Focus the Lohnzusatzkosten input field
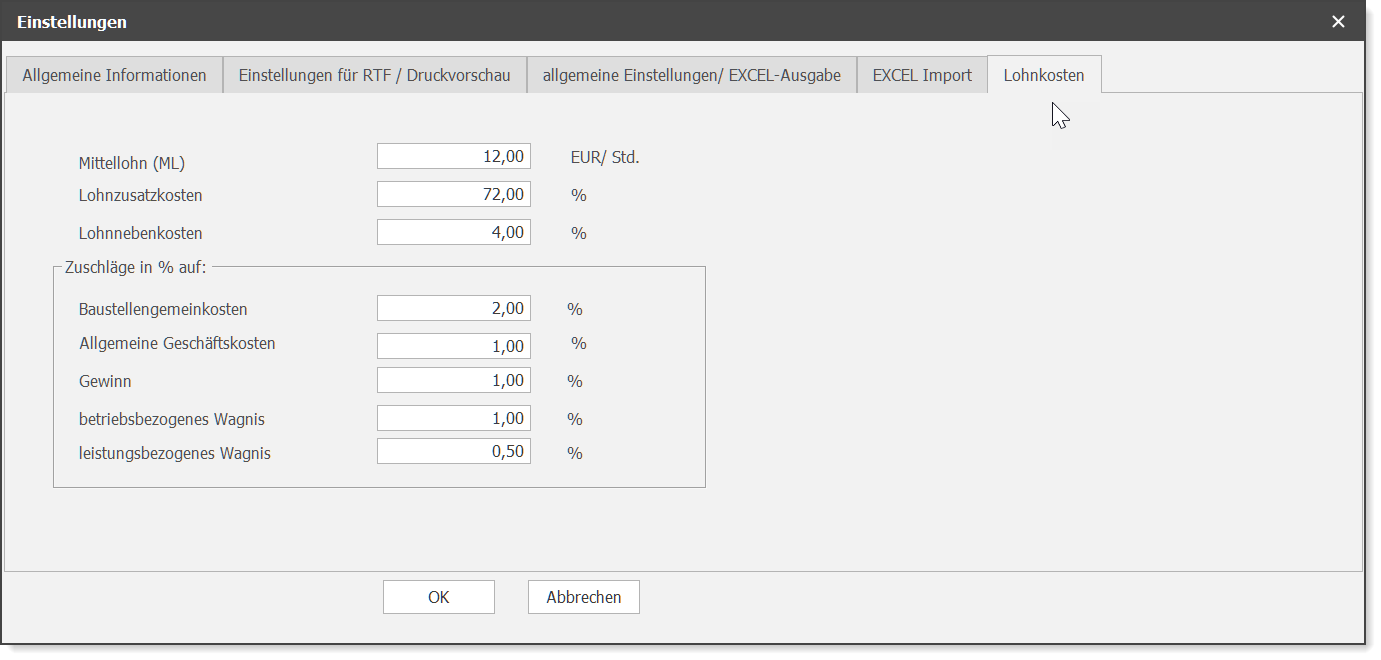Image resolution: width=1381 pixels, height=660 pixels. click(x=453, y=195)
